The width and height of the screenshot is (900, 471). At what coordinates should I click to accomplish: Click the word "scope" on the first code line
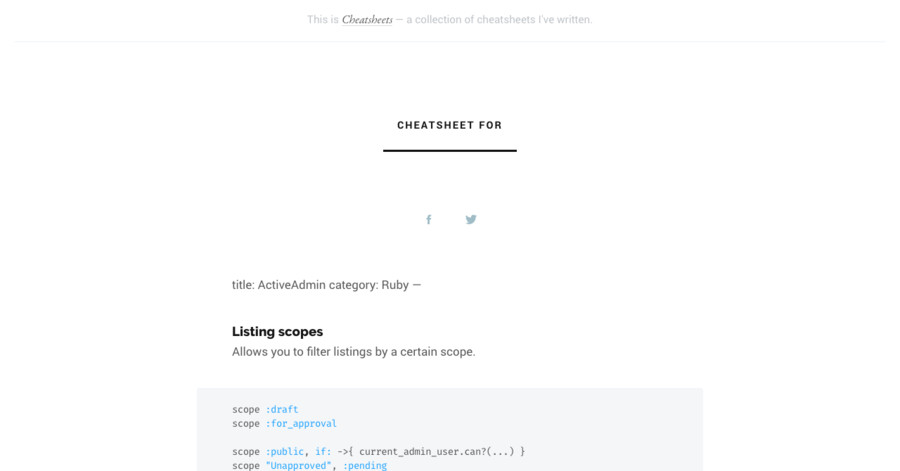246,409
